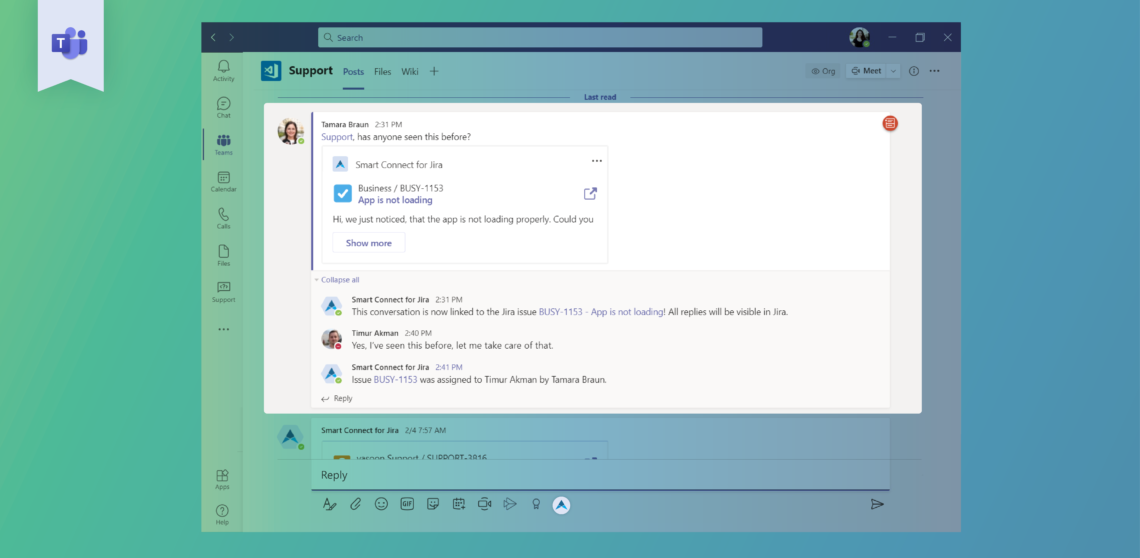
Task: Go to Calendar in the left rail
Action: tap(223, 181)
